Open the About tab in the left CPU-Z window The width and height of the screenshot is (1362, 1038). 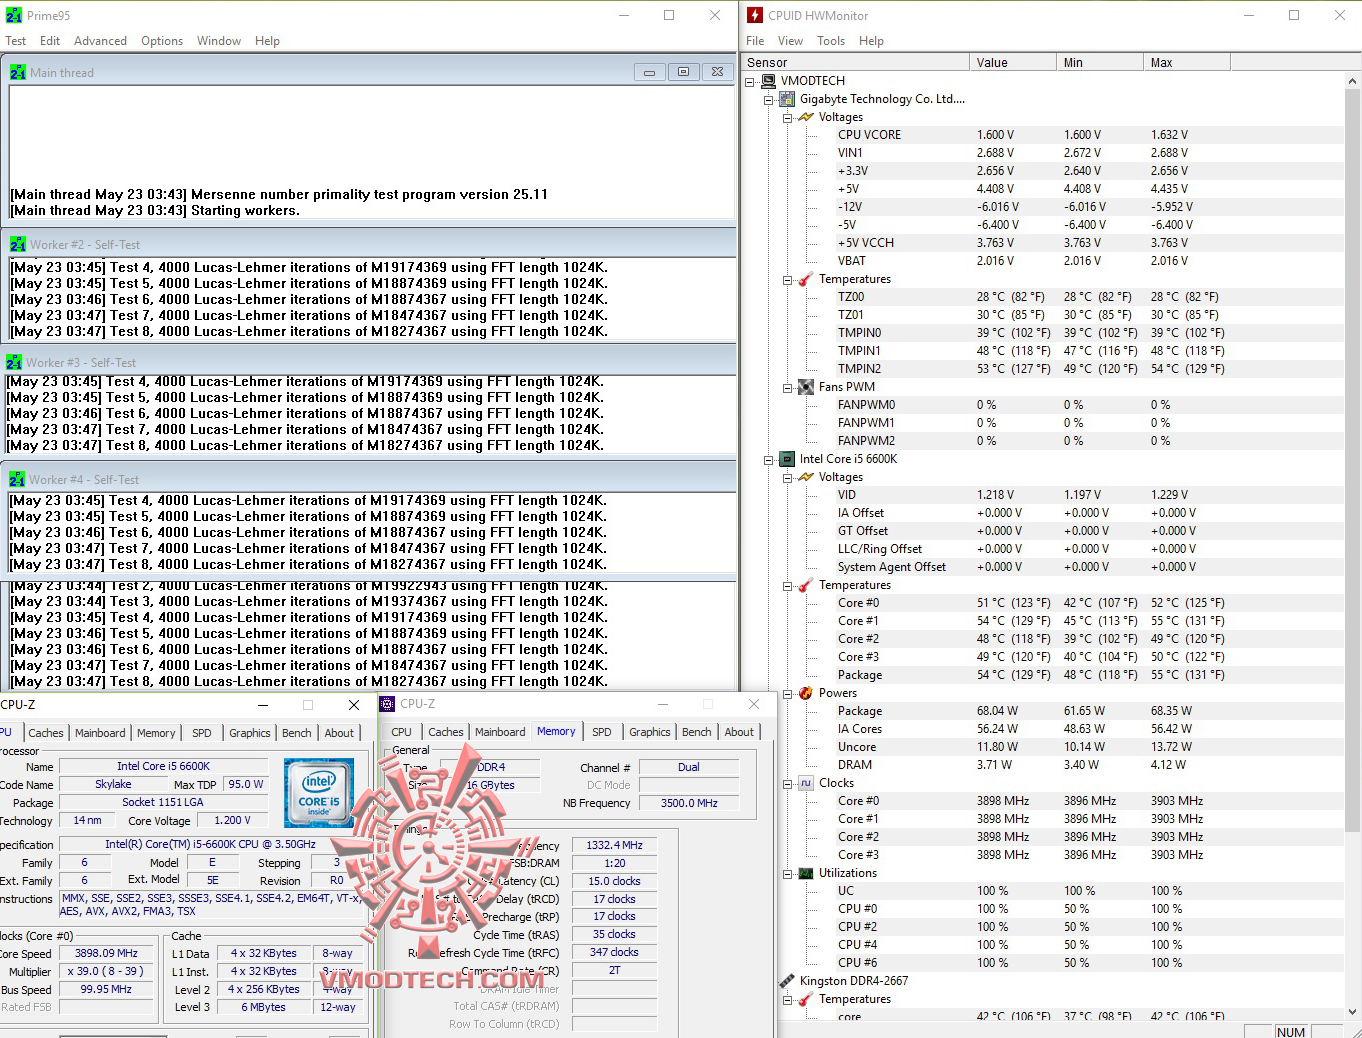coord(339,733)
